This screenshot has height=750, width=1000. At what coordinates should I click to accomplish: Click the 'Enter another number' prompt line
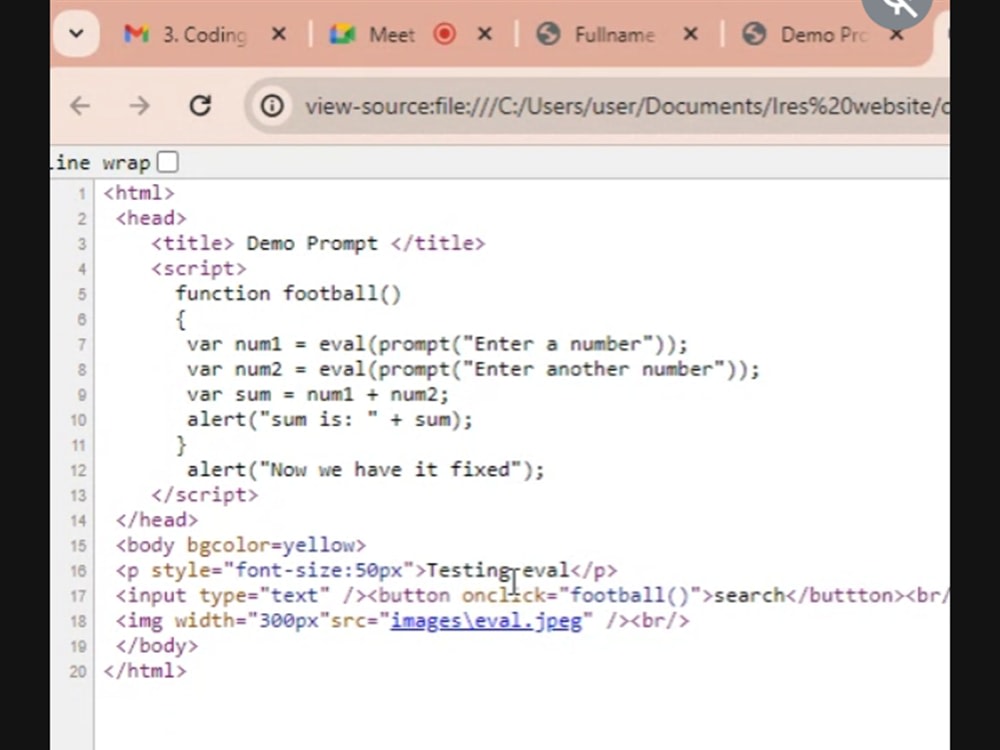[473, 369]
